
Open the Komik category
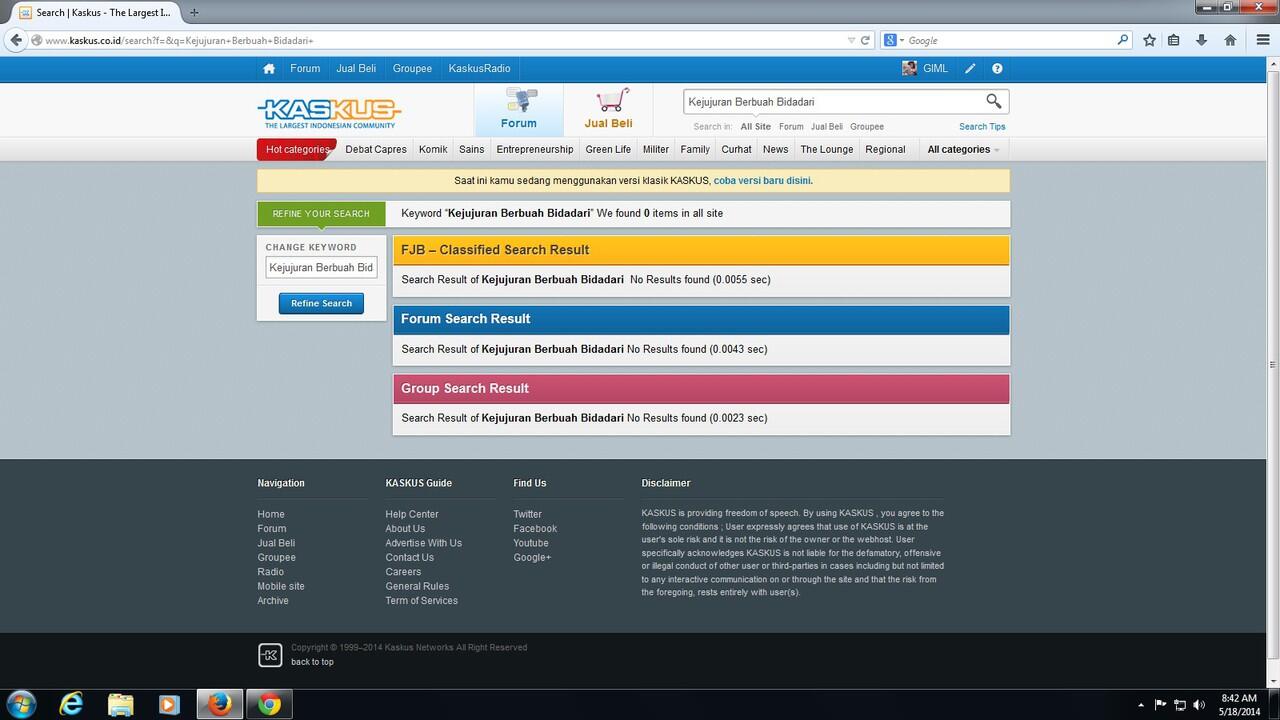pyautogui.click(x=433, y=149)
